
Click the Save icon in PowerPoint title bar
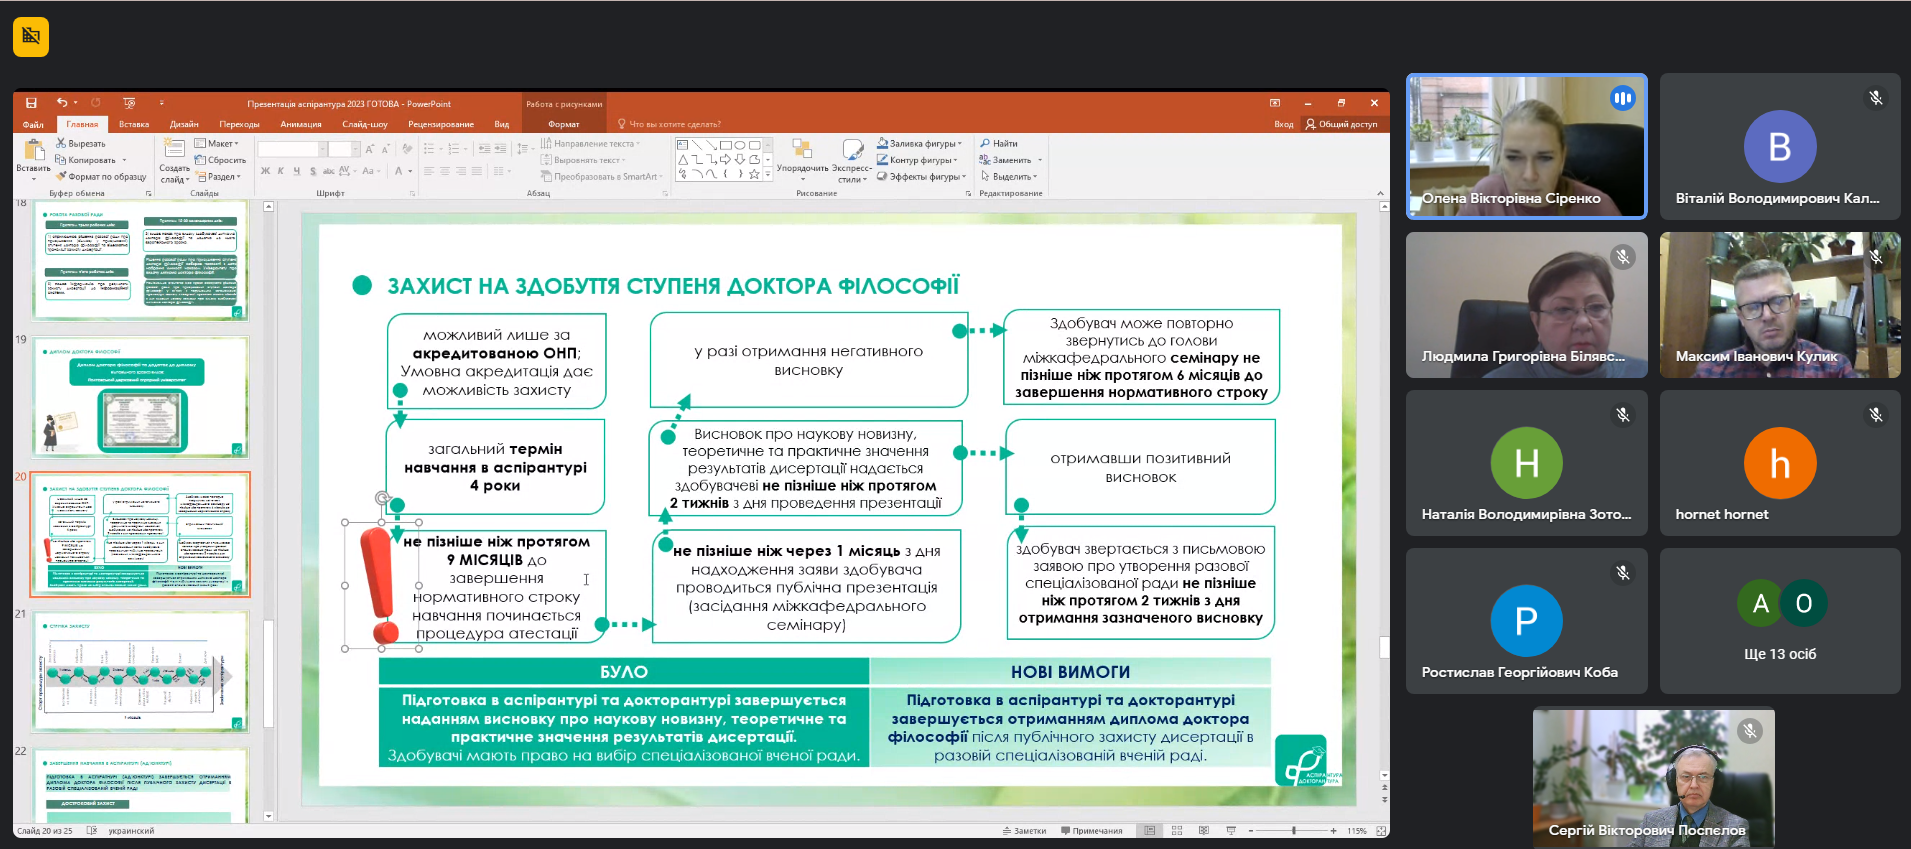31,103
